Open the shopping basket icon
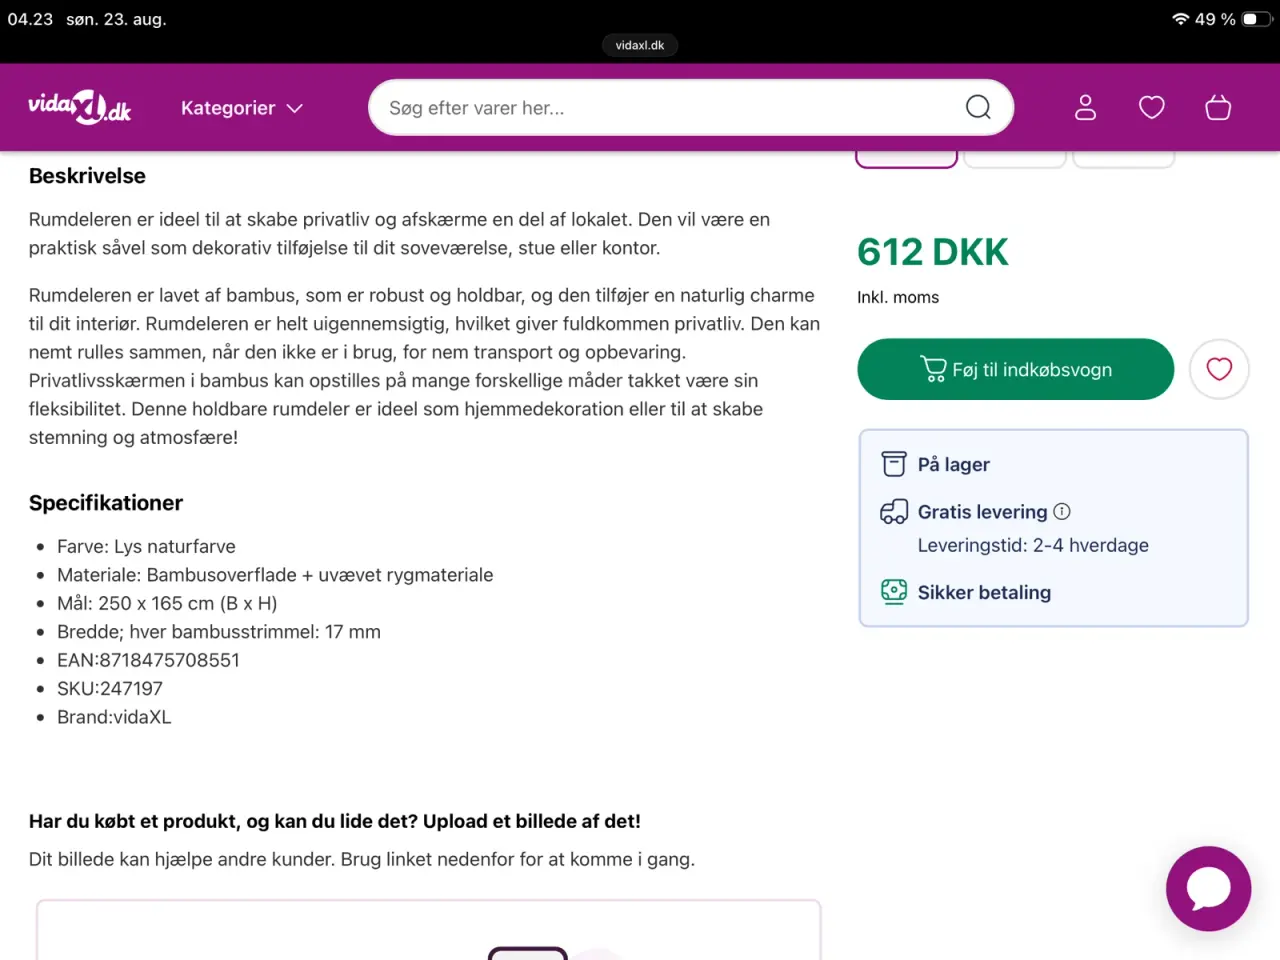This screenshot has height=960, width=1280. point(1218,107)
